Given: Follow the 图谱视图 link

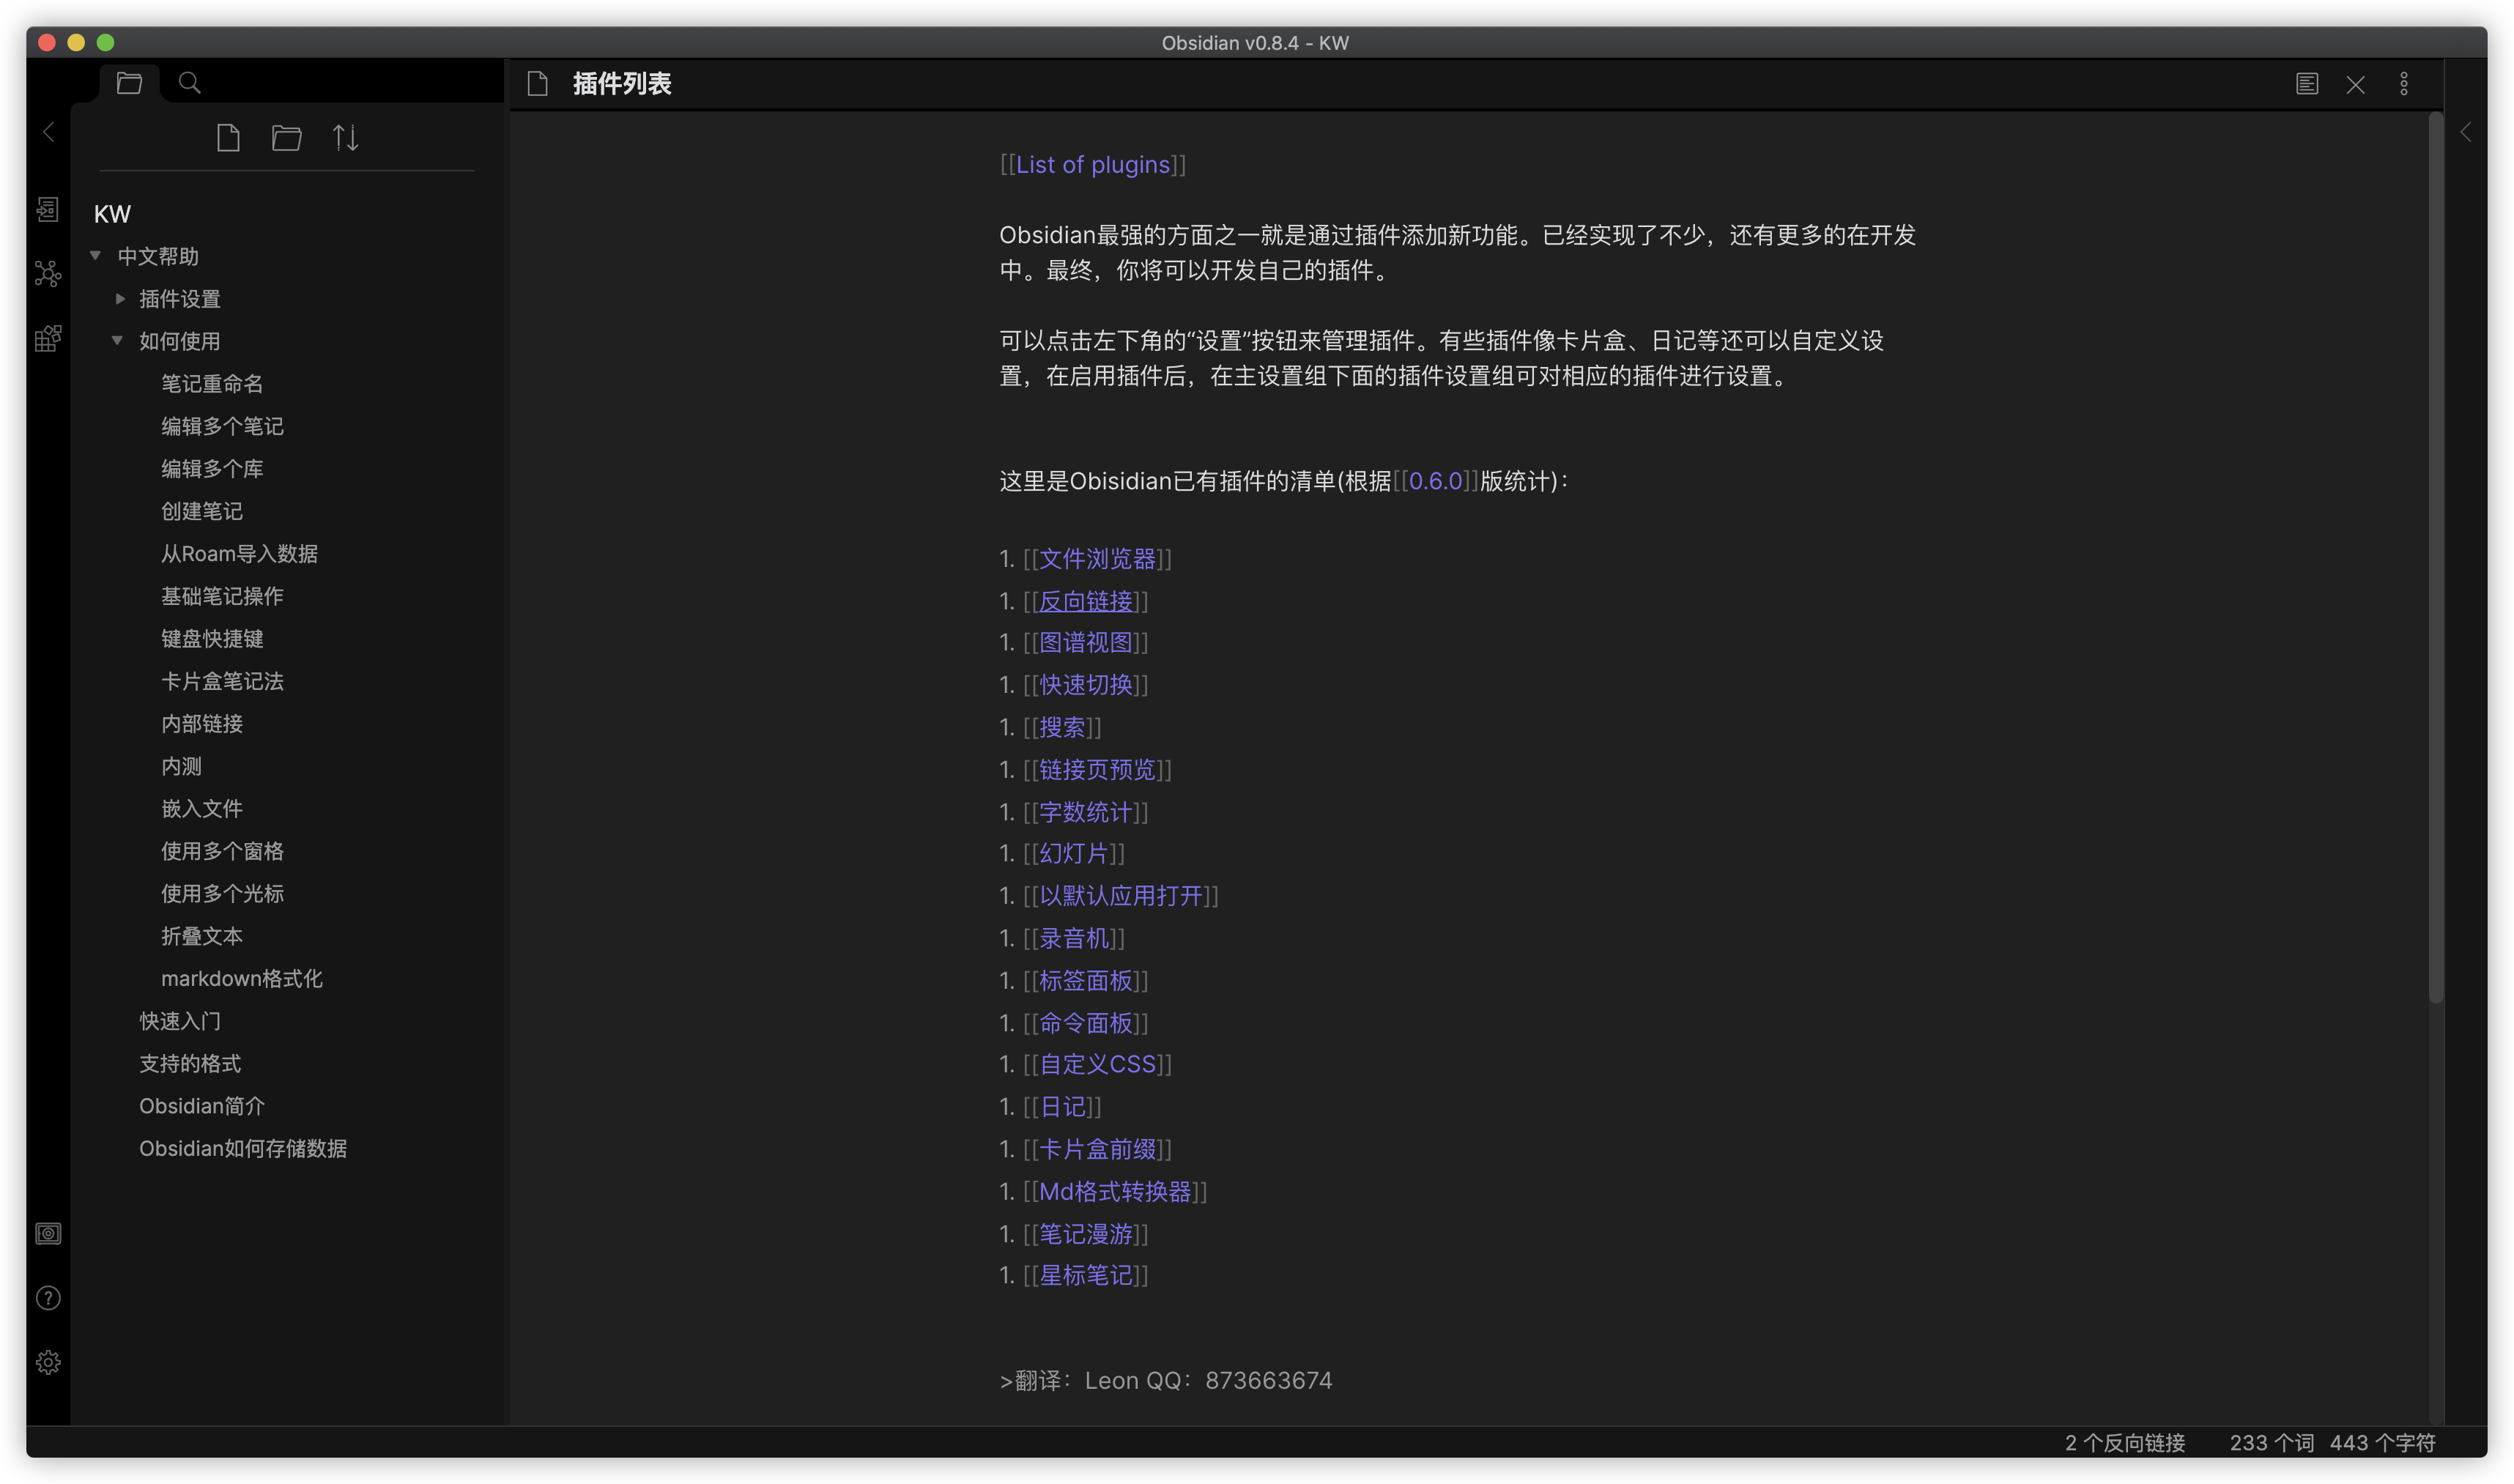Looking at the screenshot, I should (x=1085, y=643).
